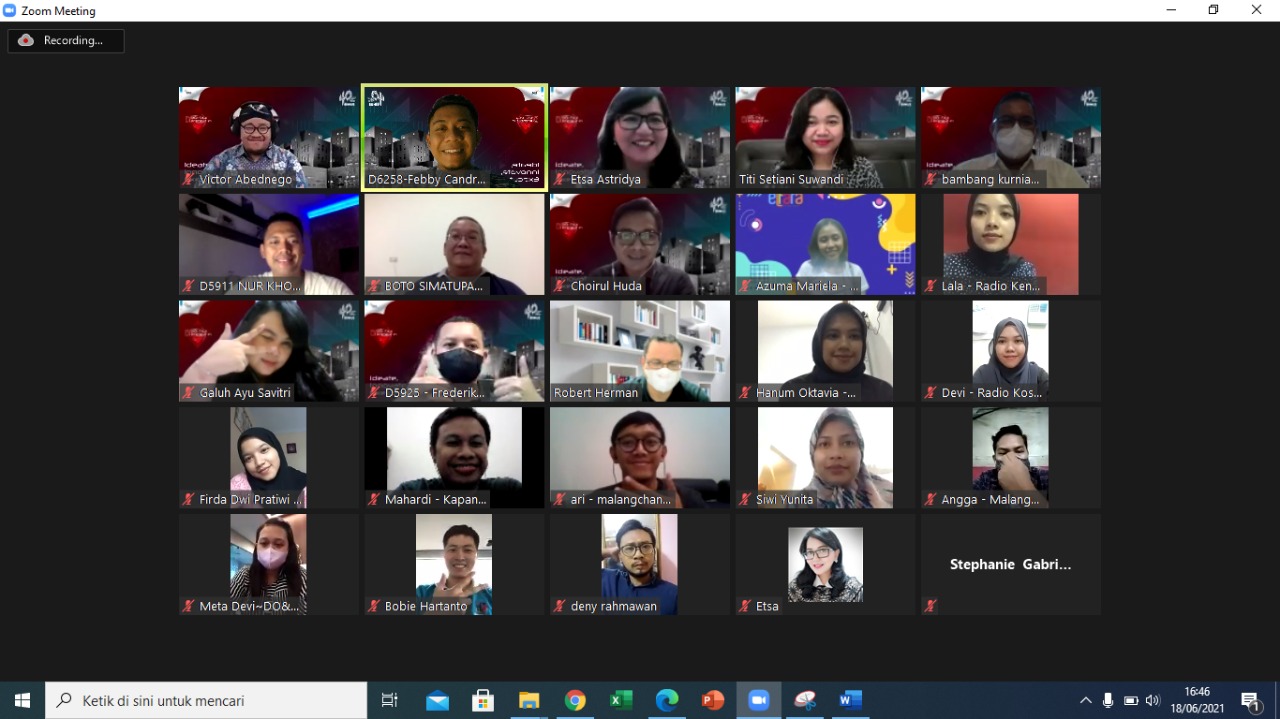
Task: Launch Excel from the taskbar
Action: coord(621,701)
